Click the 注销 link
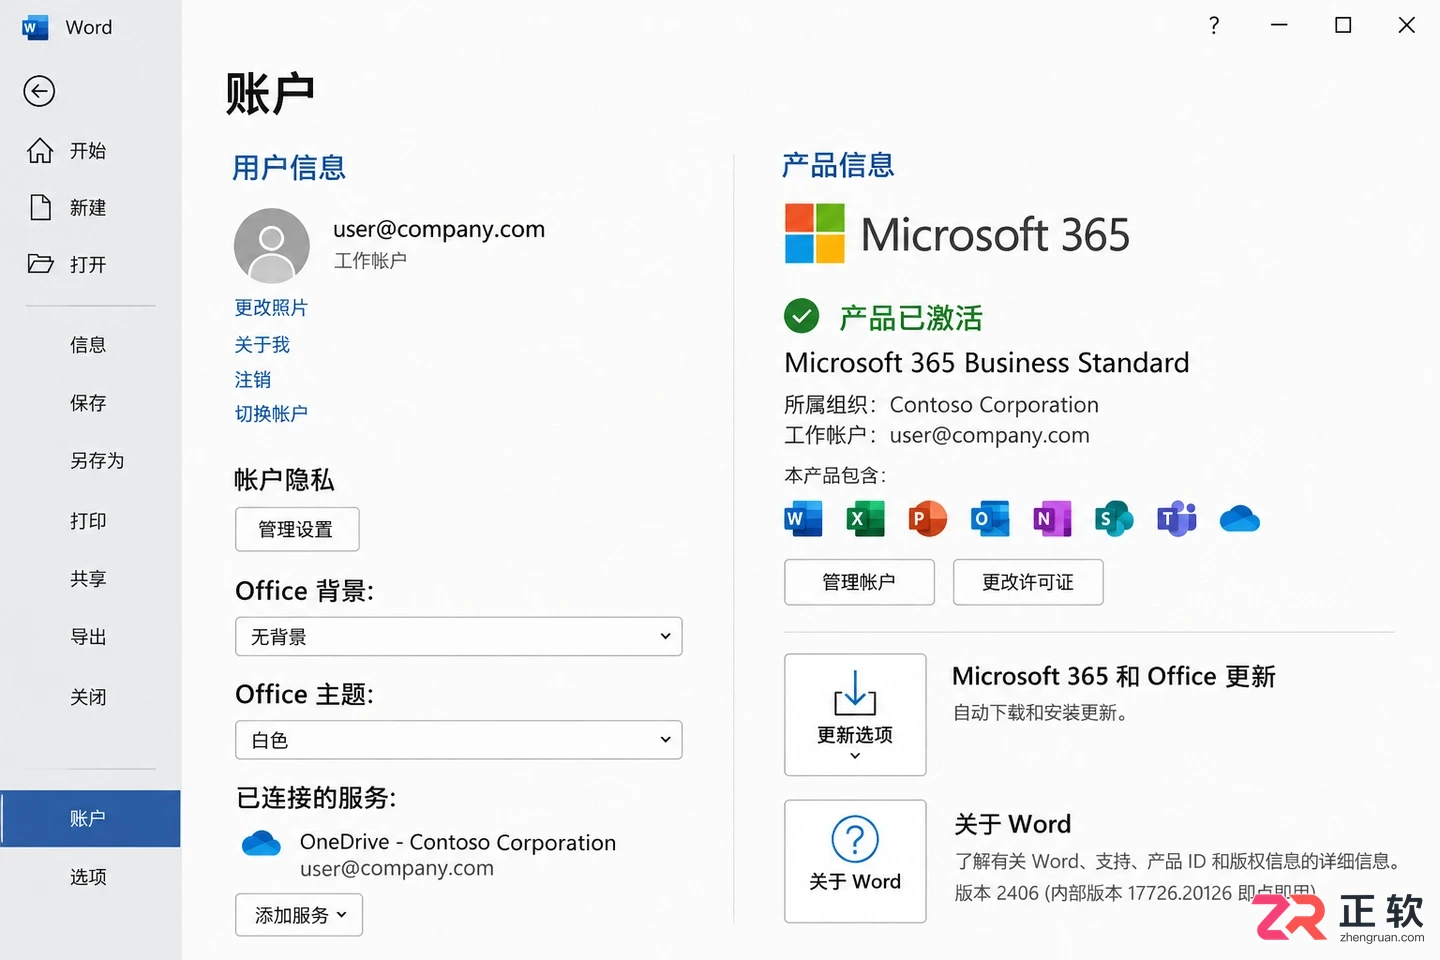The width and height of the screenshot is (1440, 960). coord(253,380)
